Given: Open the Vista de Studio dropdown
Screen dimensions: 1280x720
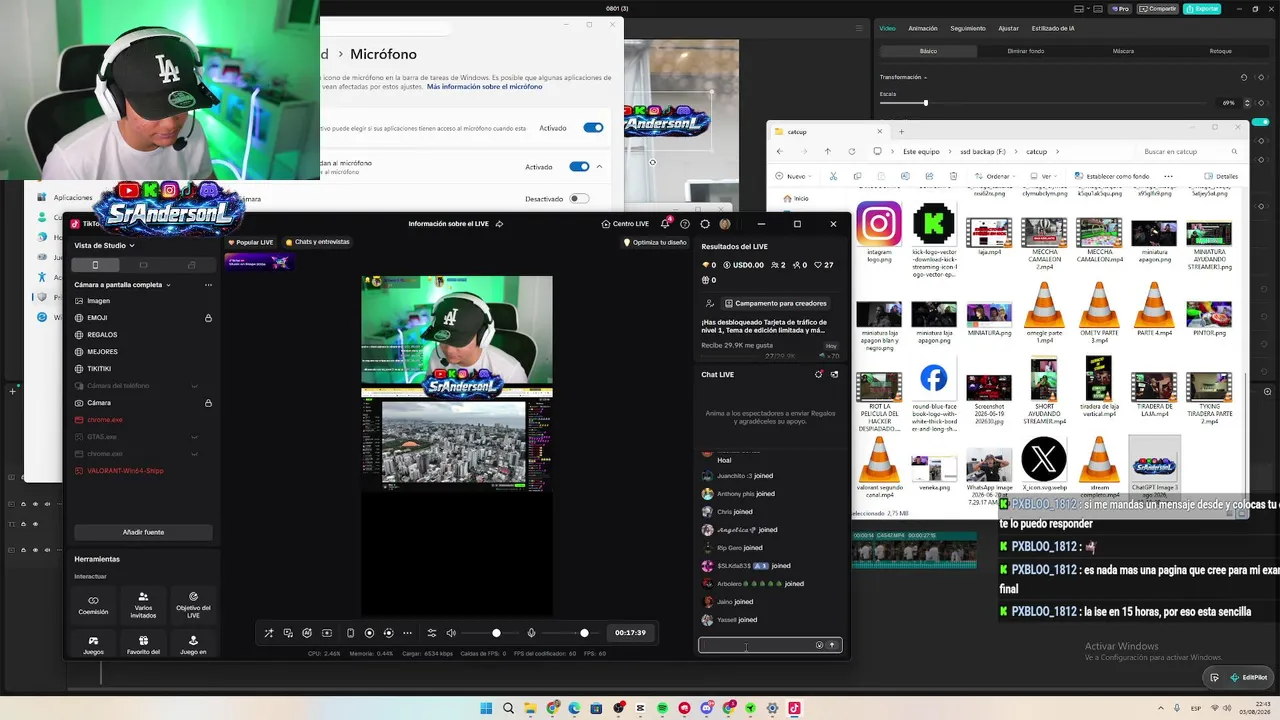Looking at the screenshot, I should coord(105,245).
